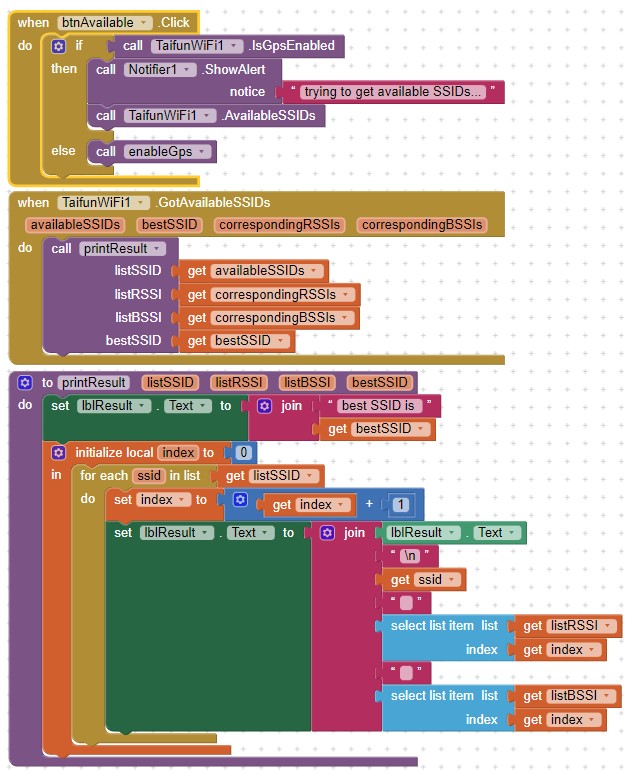Viewport: 631px width, 773px height.
Task: Click the '\n' text string block
Action: point(404,556)
